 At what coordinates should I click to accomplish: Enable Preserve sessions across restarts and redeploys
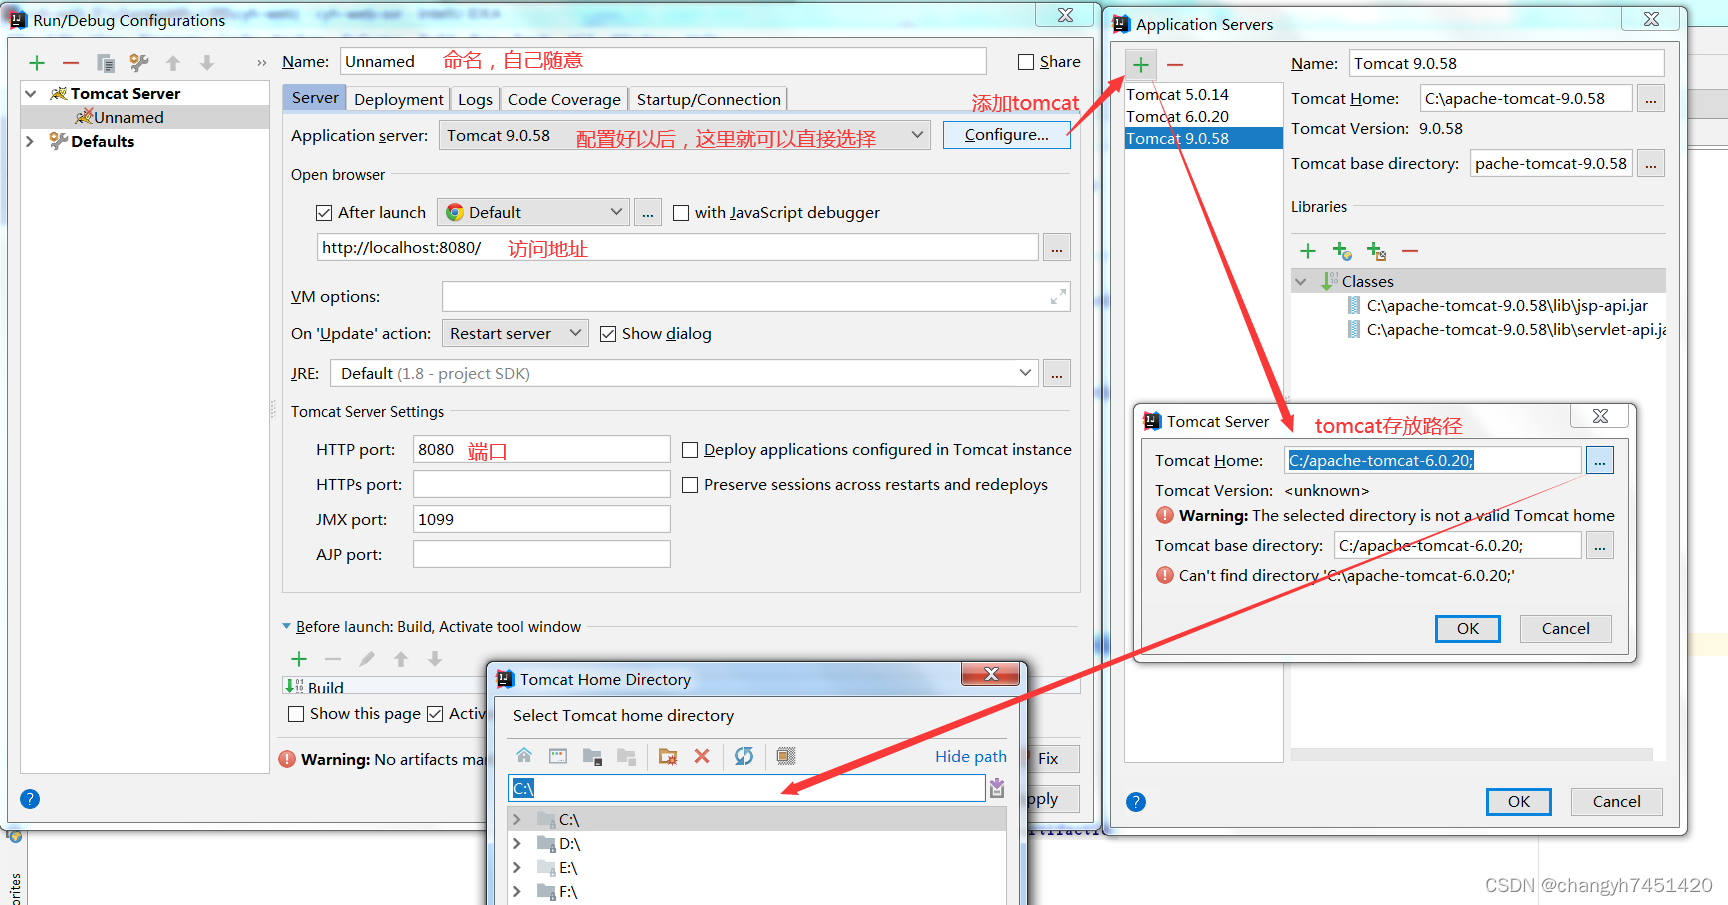[690, 485]
